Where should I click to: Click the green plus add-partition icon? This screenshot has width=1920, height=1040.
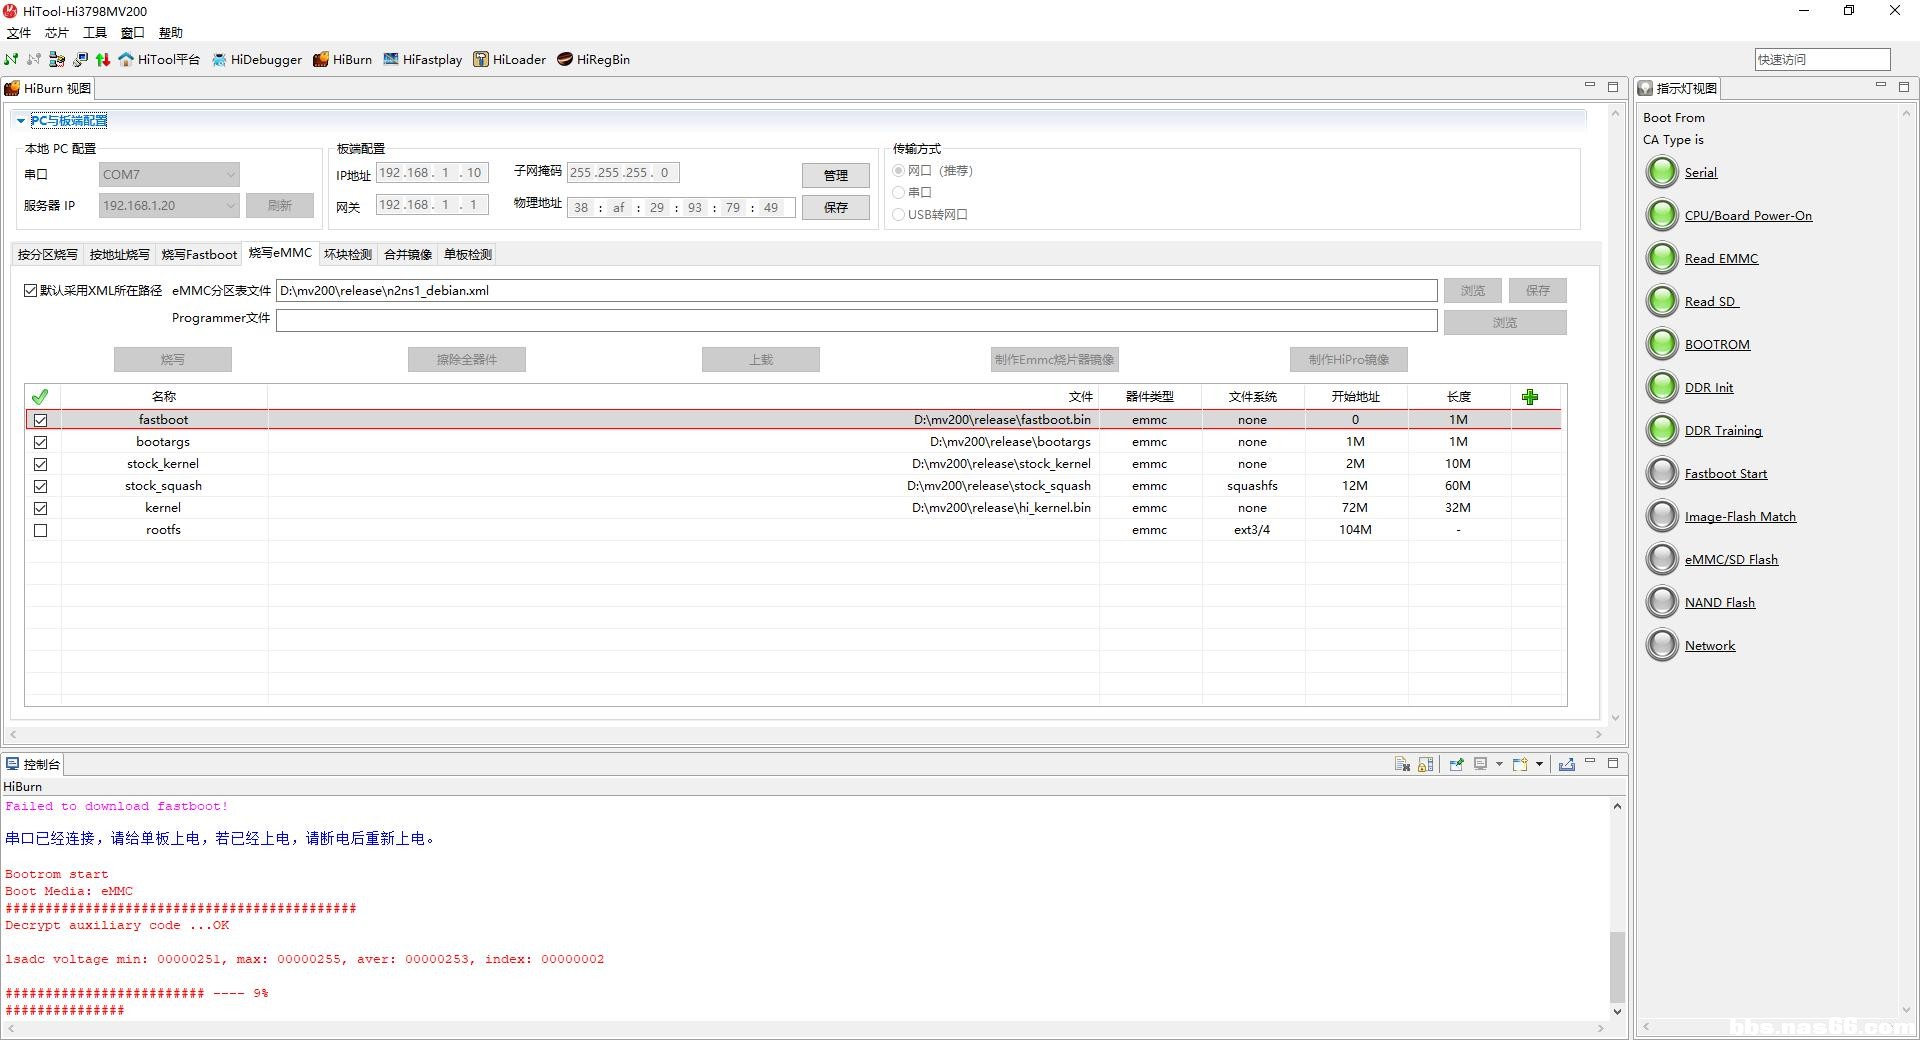coord(1529,397)
